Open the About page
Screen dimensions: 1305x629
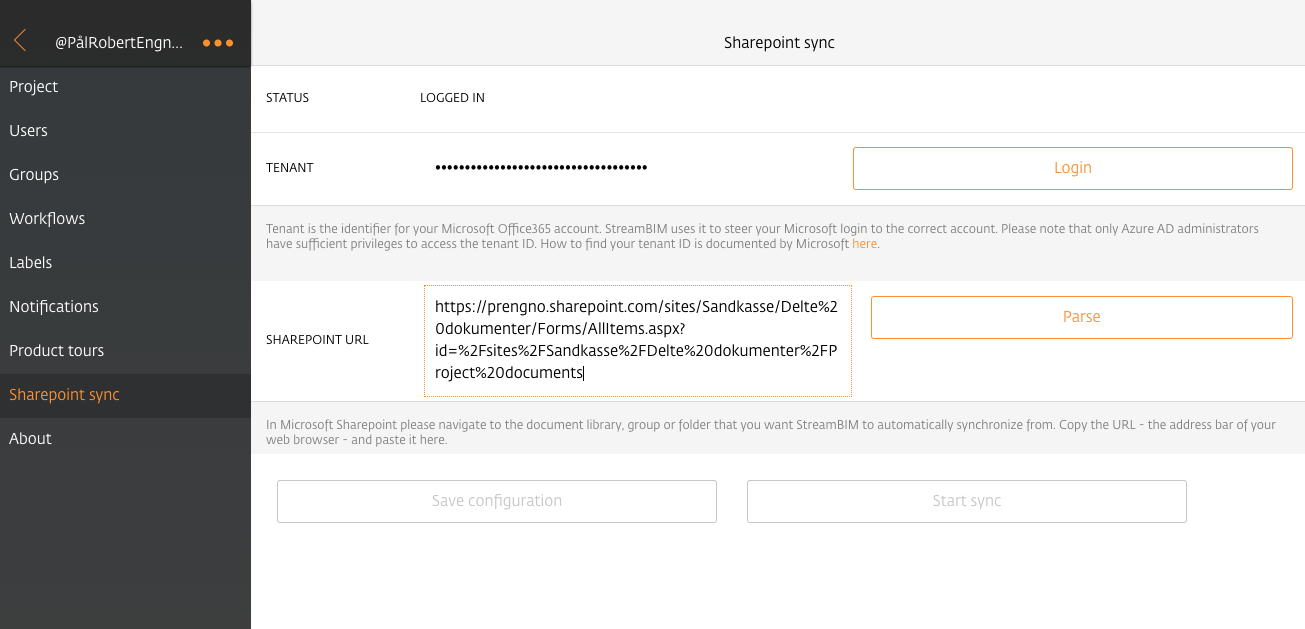(x=125, y=439)
